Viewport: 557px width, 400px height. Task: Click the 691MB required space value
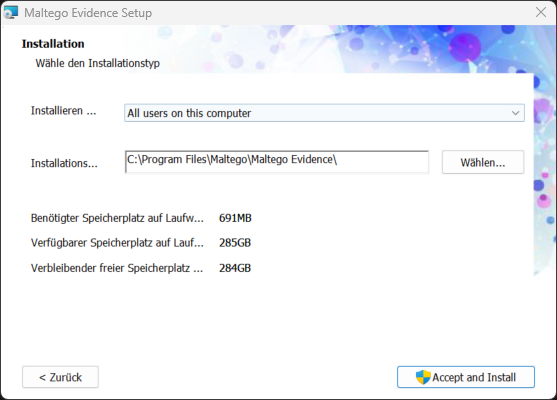[x=235, y=218]
